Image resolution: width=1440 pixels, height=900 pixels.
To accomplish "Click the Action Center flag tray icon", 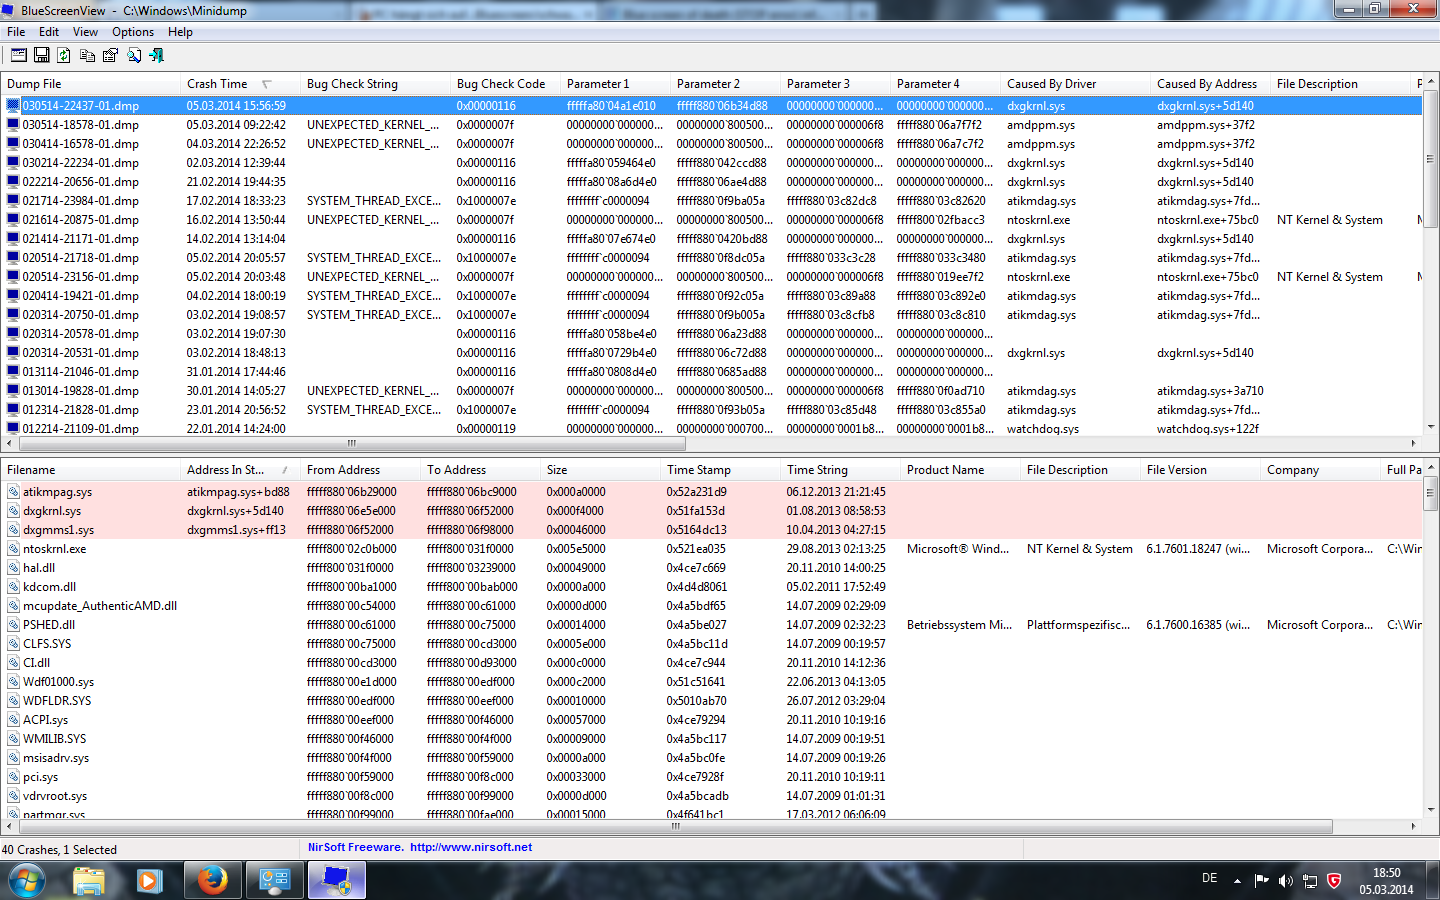I will click(1261, 881).
